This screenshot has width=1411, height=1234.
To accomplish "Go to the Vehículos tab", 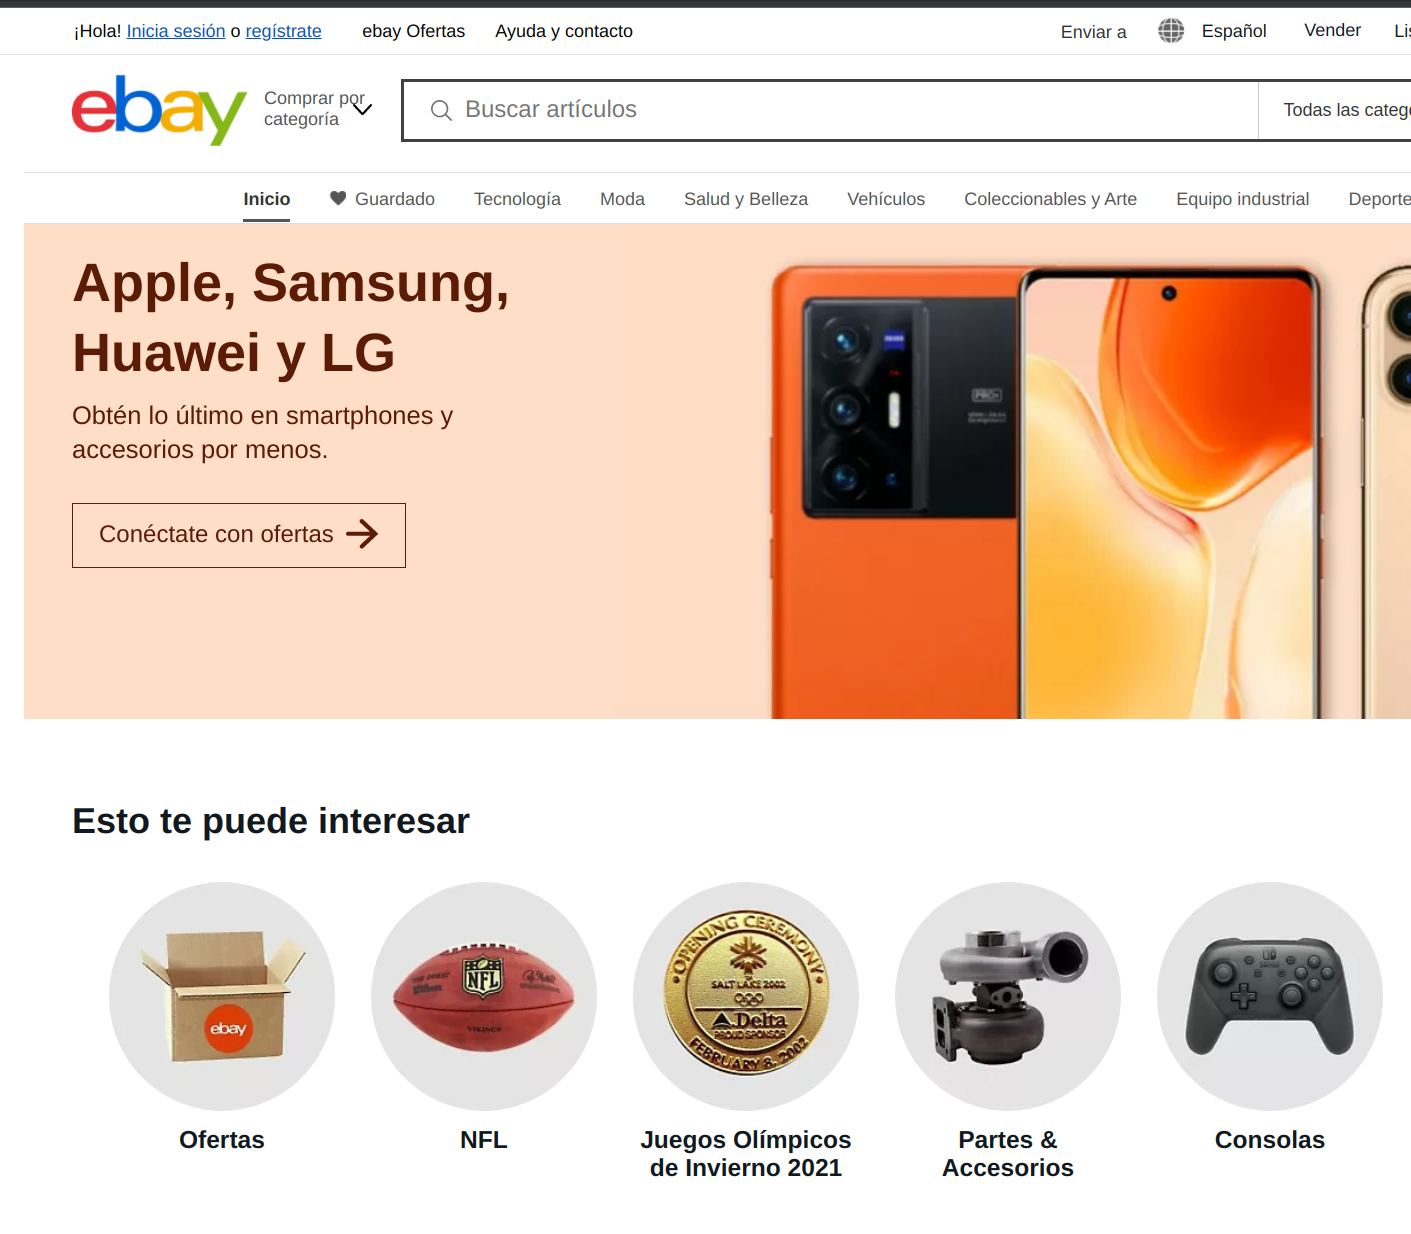I will tap(886, 199).
